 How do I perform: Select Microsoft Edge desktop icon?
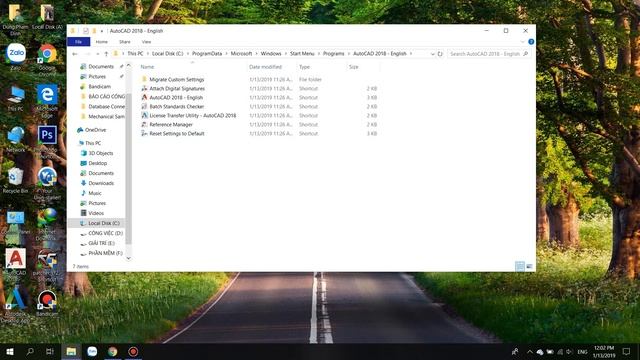coord(47,100)
